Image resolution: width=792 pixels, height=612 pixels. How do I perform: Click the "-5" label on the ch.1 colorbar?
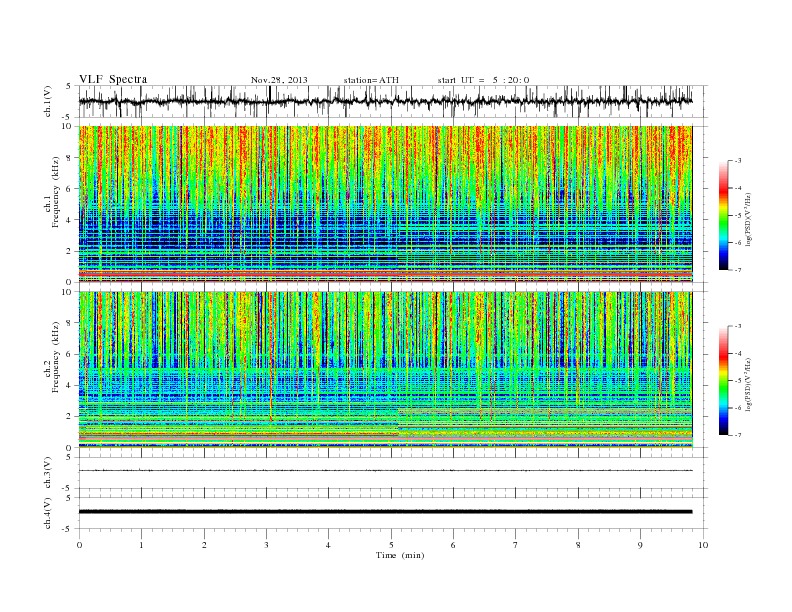pyautogui.click(x=738, y=215)
